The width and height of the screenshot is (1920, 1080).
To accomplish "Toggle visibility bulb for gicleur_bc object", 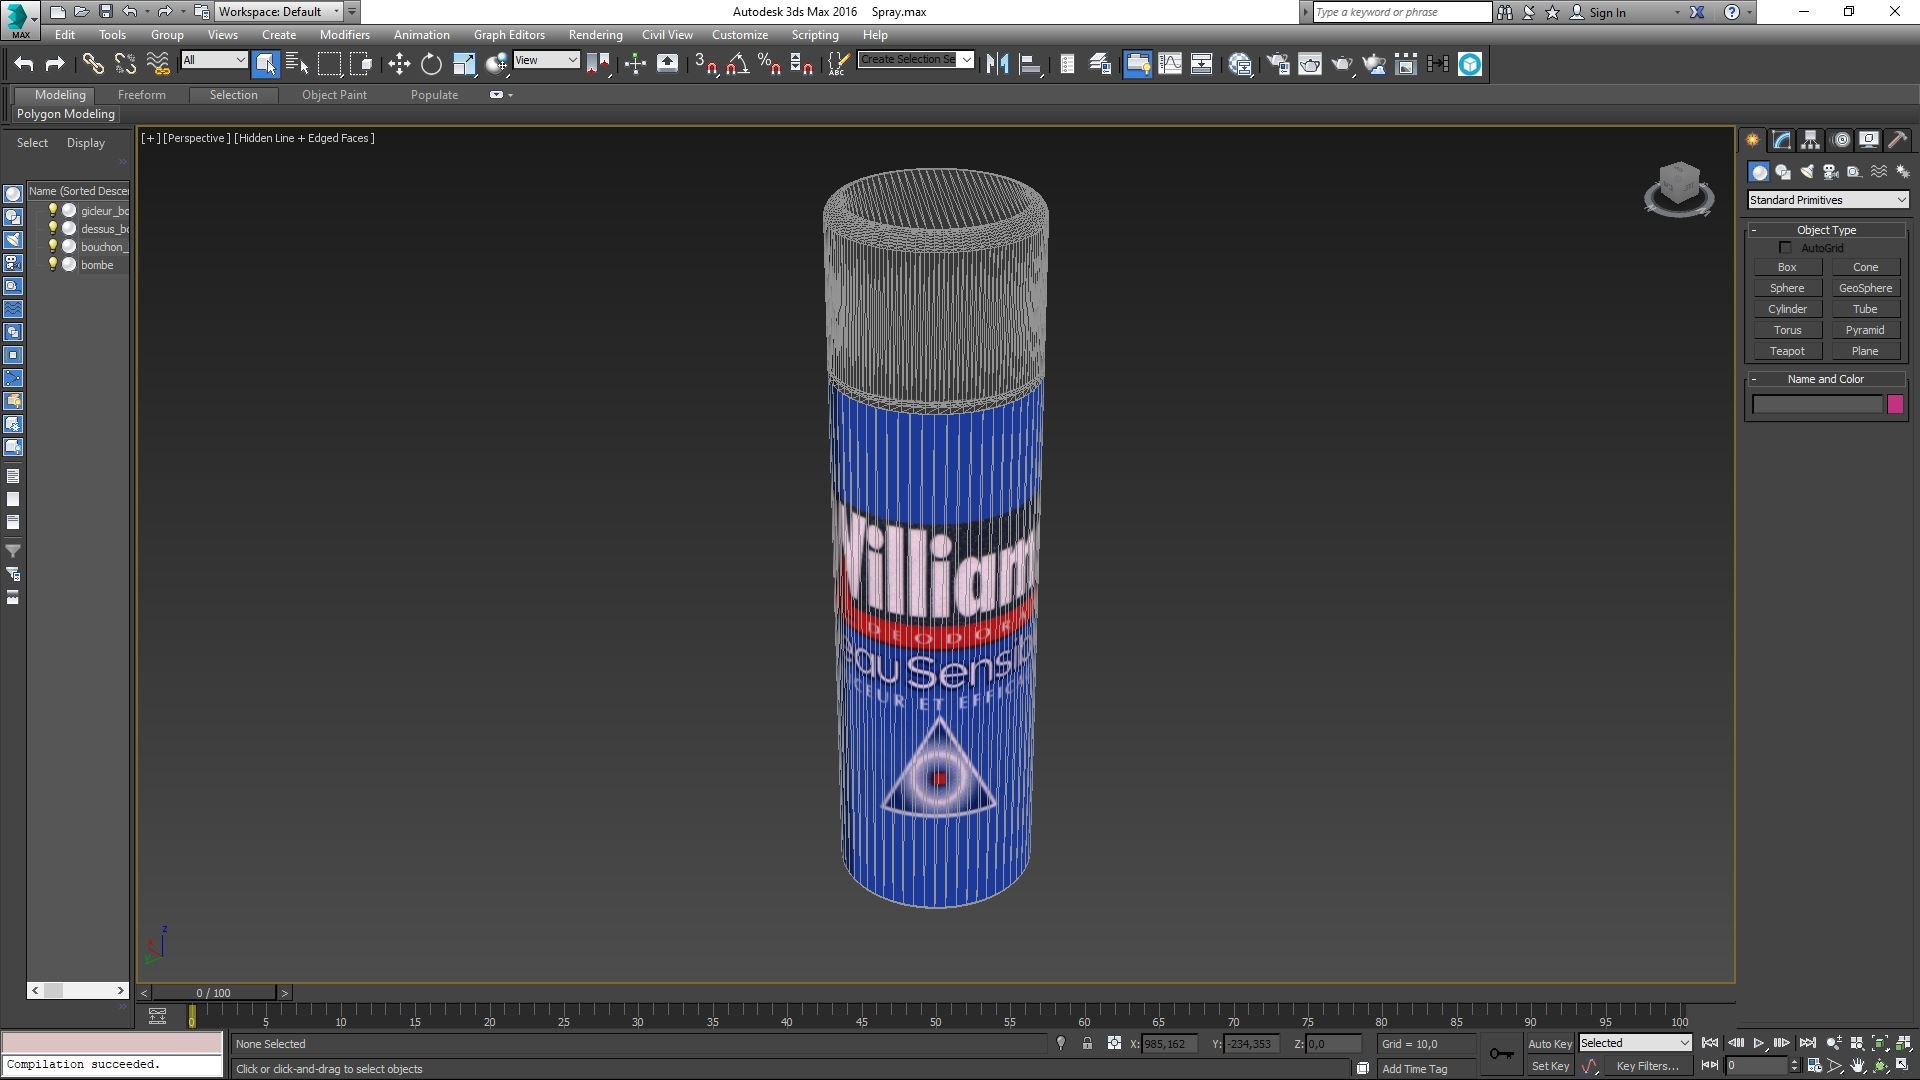I will tap(53, 211).
